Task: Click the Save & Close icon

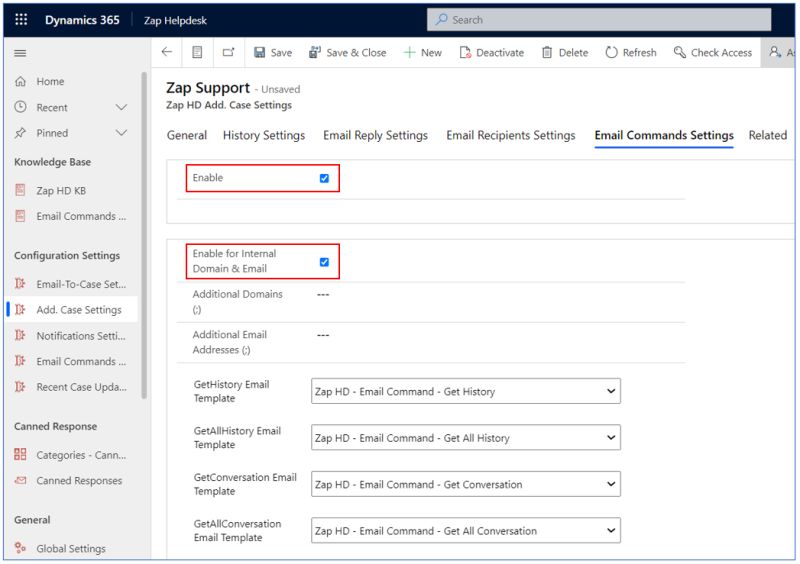Action: coord(315,52)
